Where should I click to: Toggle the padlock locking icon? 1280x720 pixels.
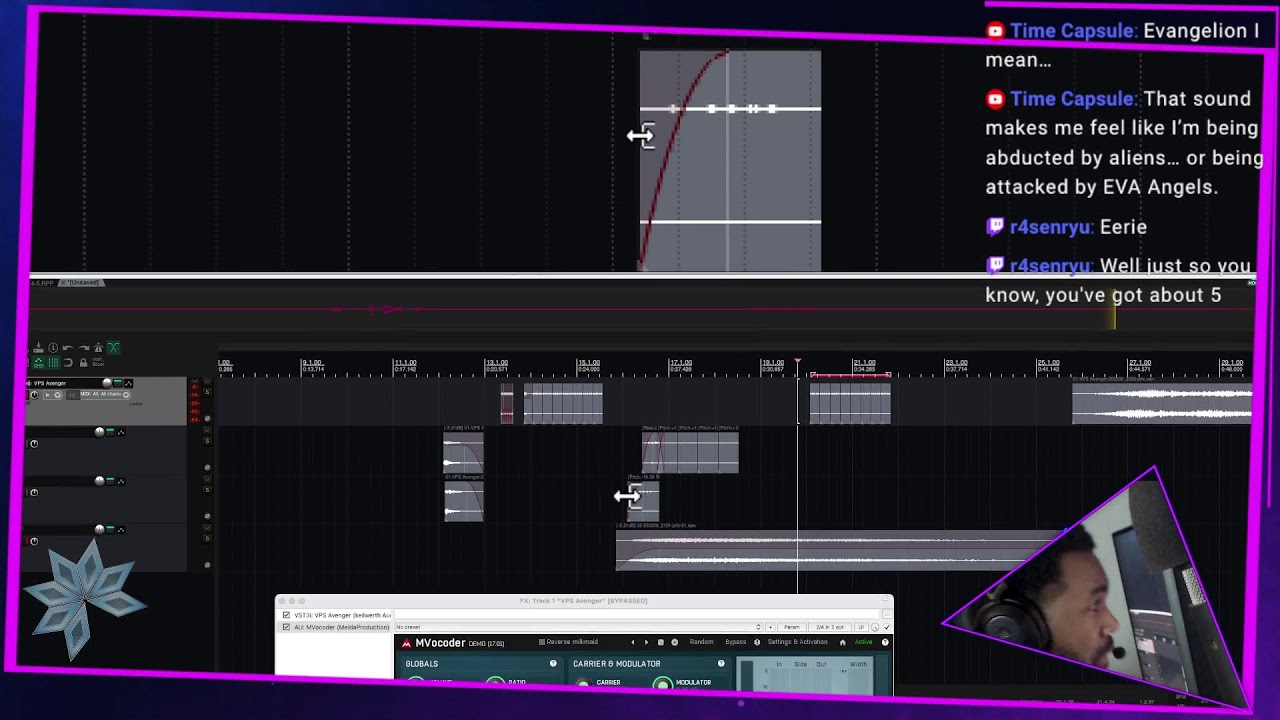pos(84,363)
